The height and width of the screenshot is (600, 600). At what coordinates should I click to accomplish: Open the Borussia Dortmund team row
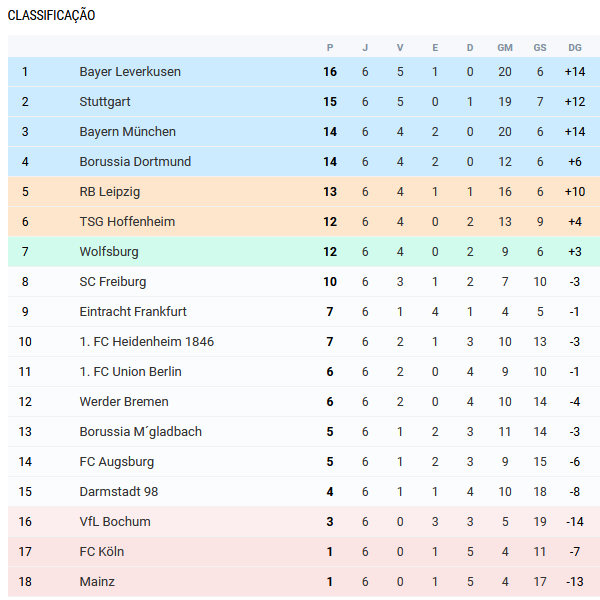[x=135, y=162]
